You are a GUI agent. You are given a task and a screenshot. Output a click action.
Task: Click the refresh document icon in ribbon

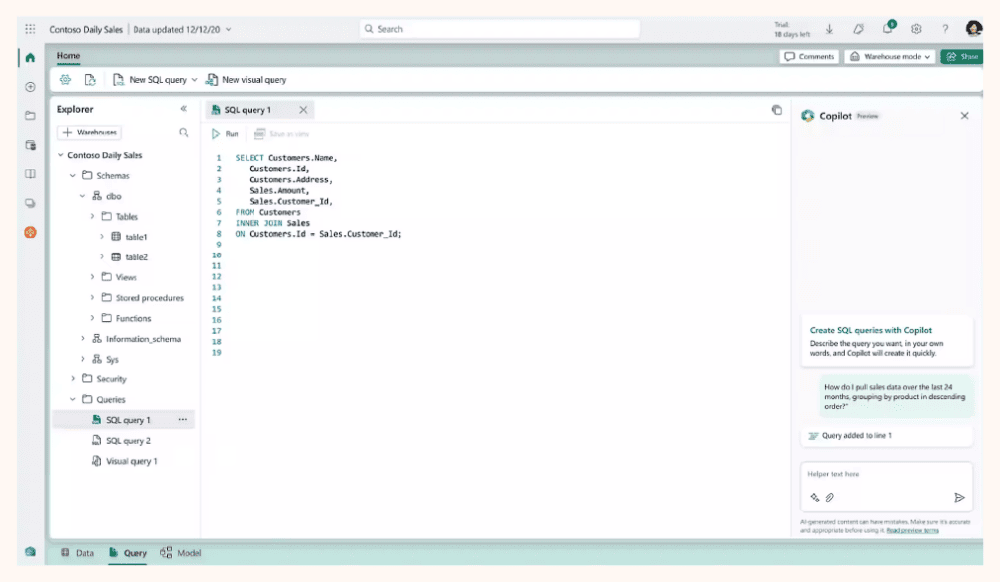[90, 80]
